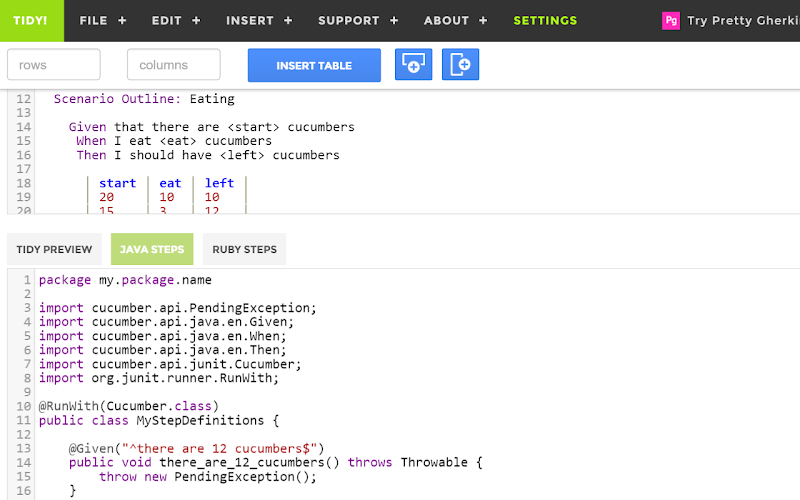Open the FILE menu
This screenshot has width=800, height=500.
(93, 20)
